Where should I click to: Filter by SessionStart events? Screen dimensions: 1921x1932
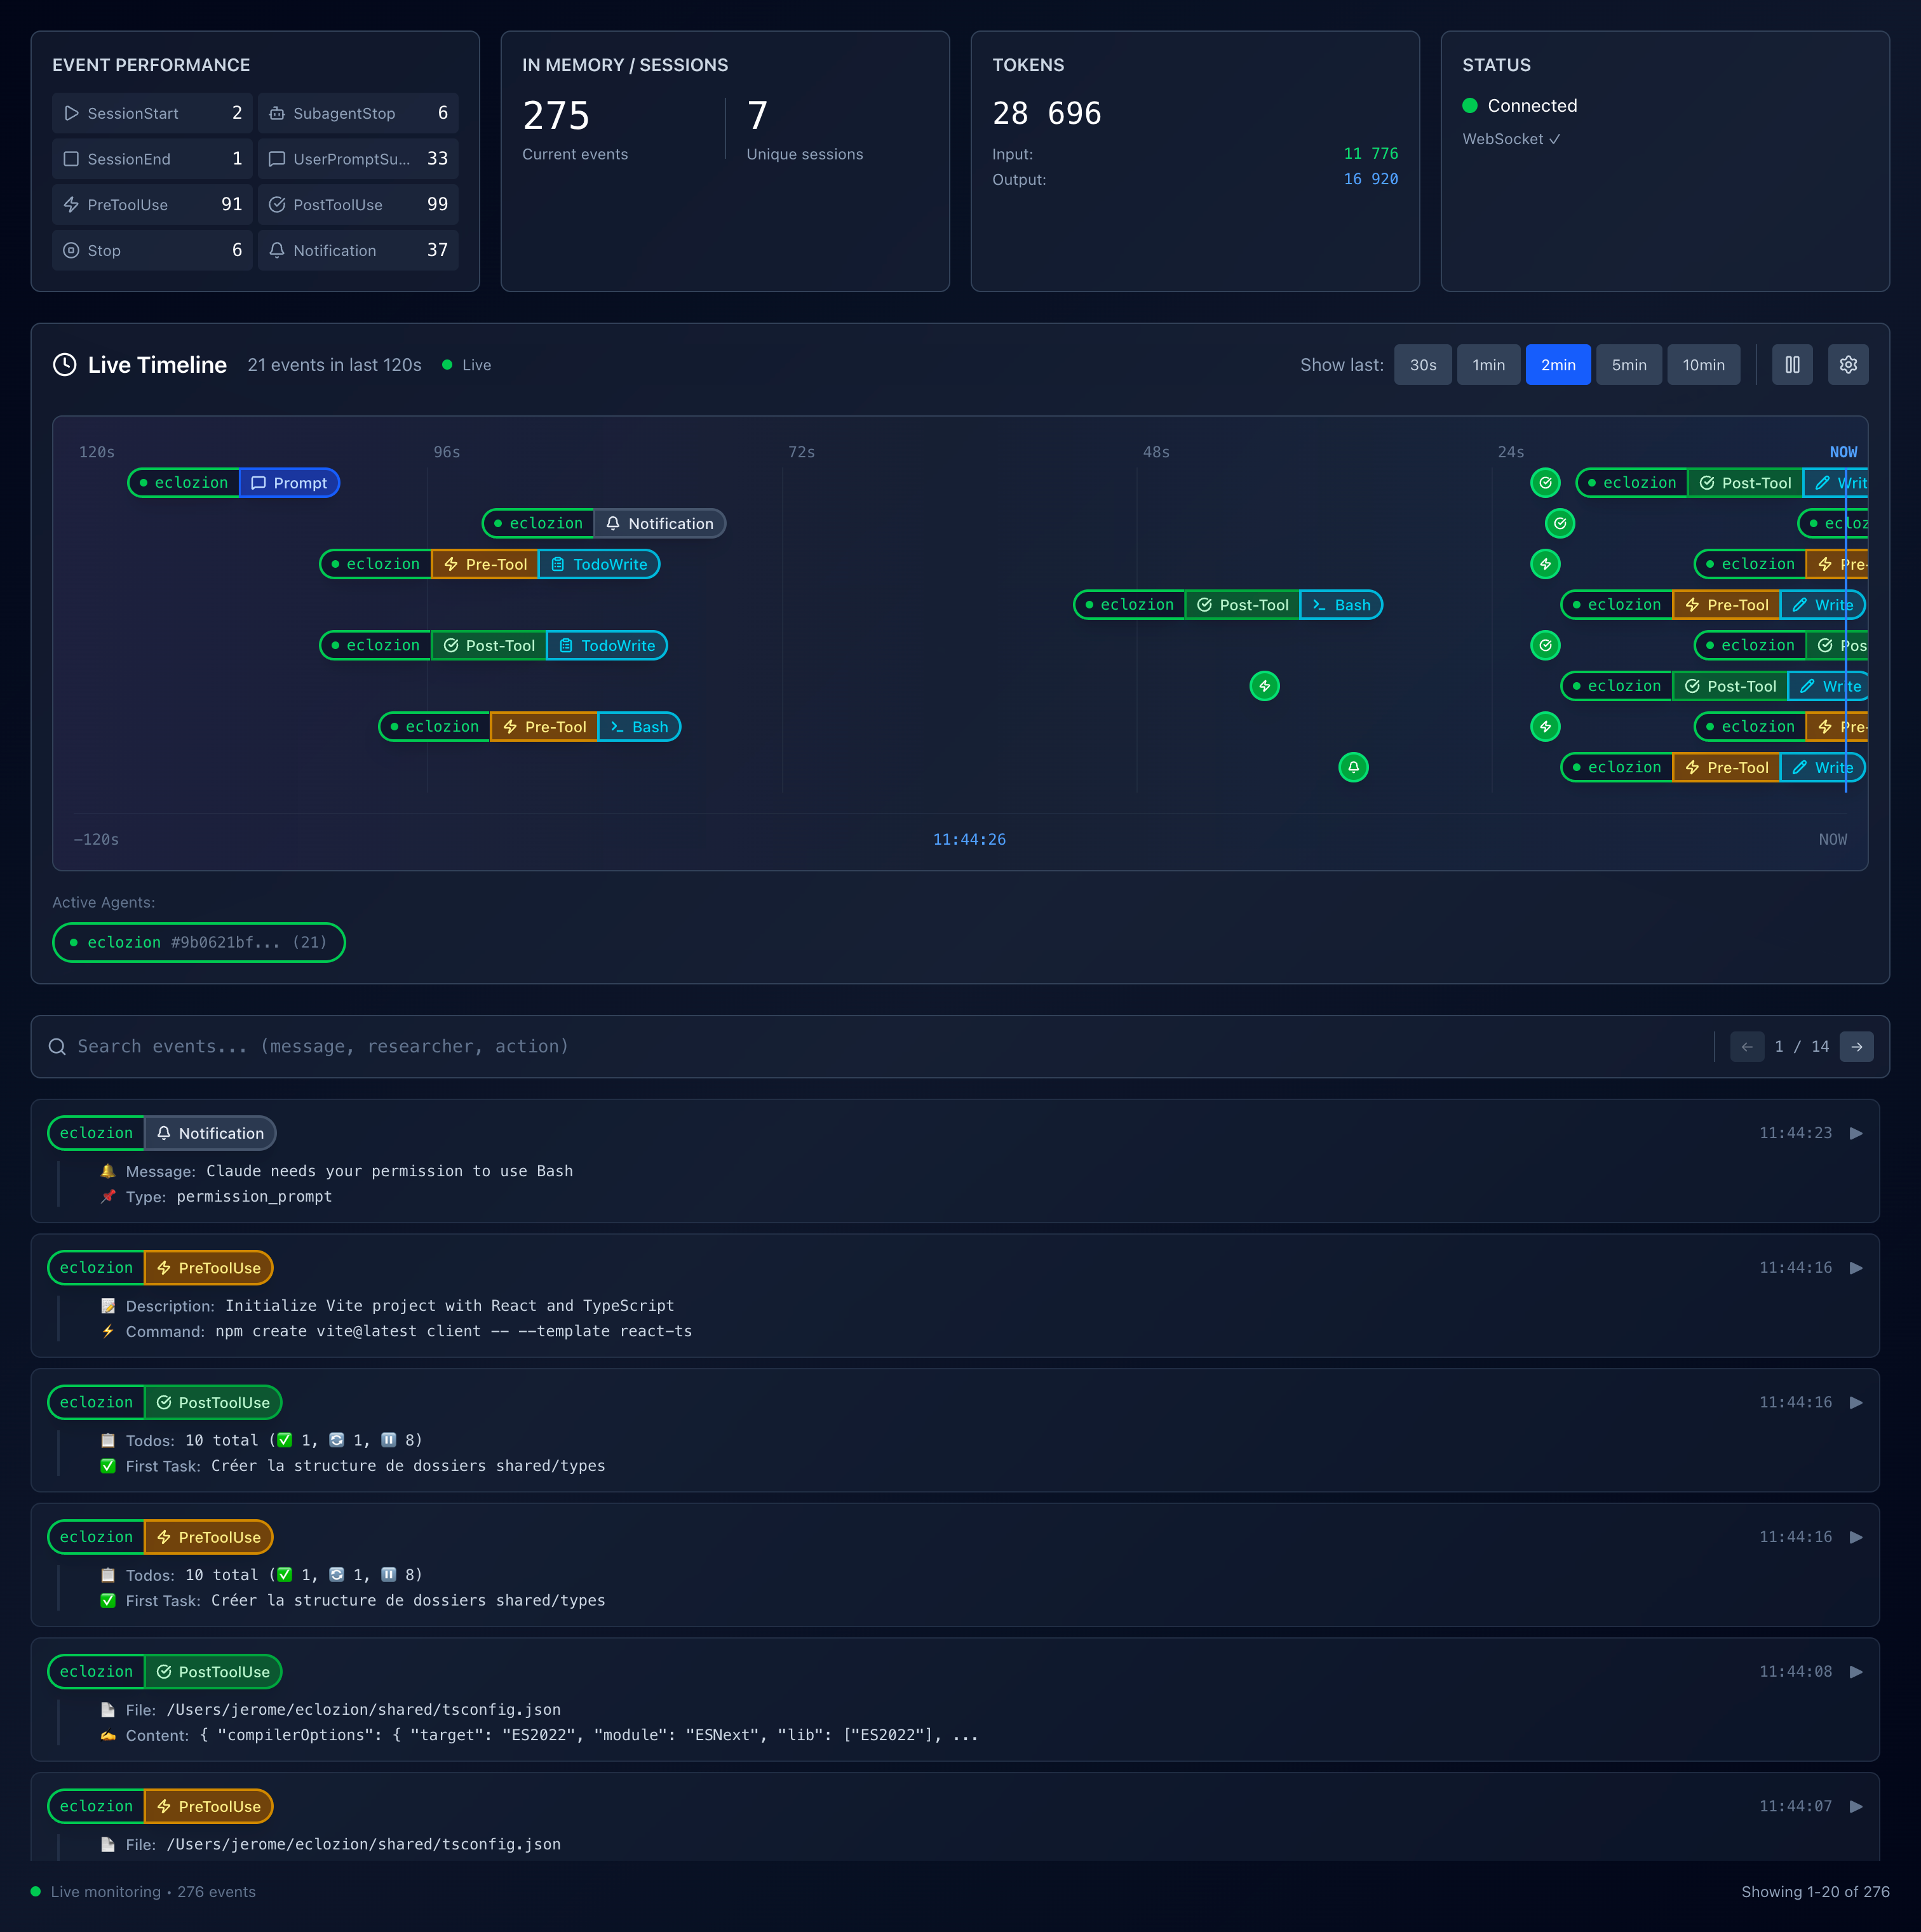point(152,113)
